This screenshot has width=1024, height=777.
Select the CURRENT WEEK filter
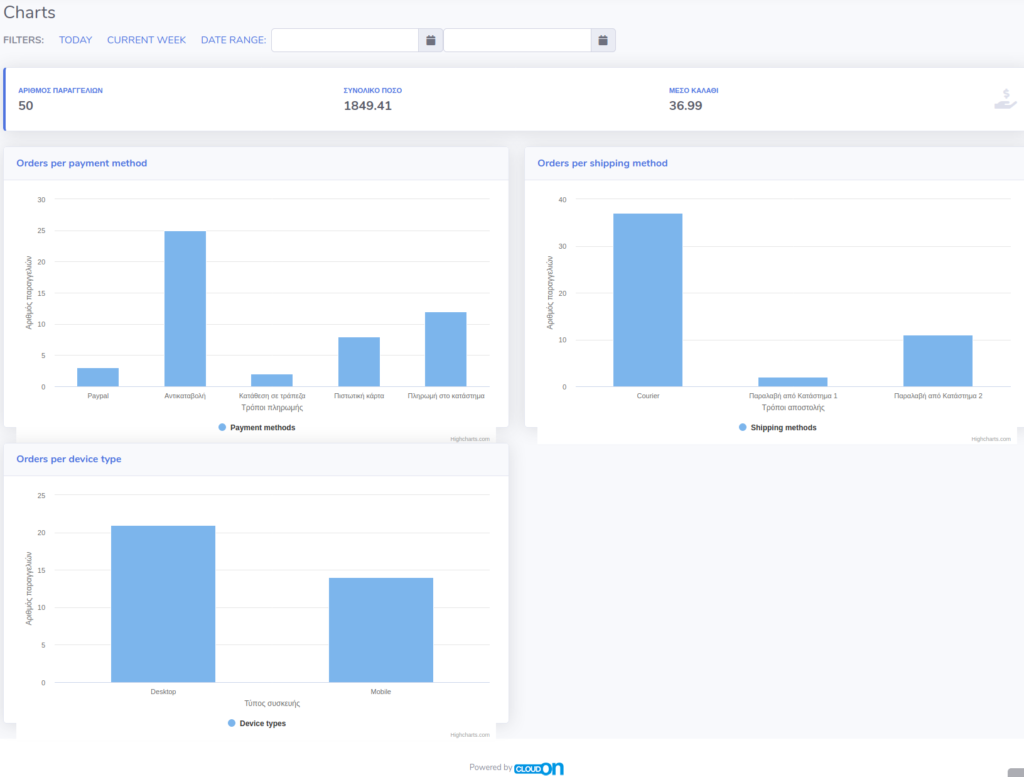(x=146, y=40)
